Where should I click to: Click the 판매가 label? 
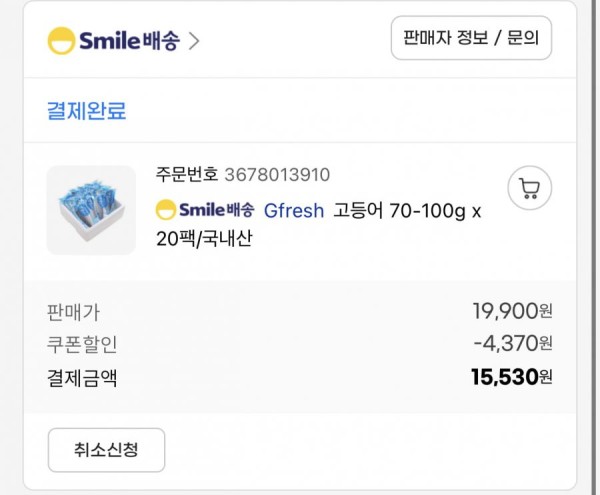pos(73,312)
